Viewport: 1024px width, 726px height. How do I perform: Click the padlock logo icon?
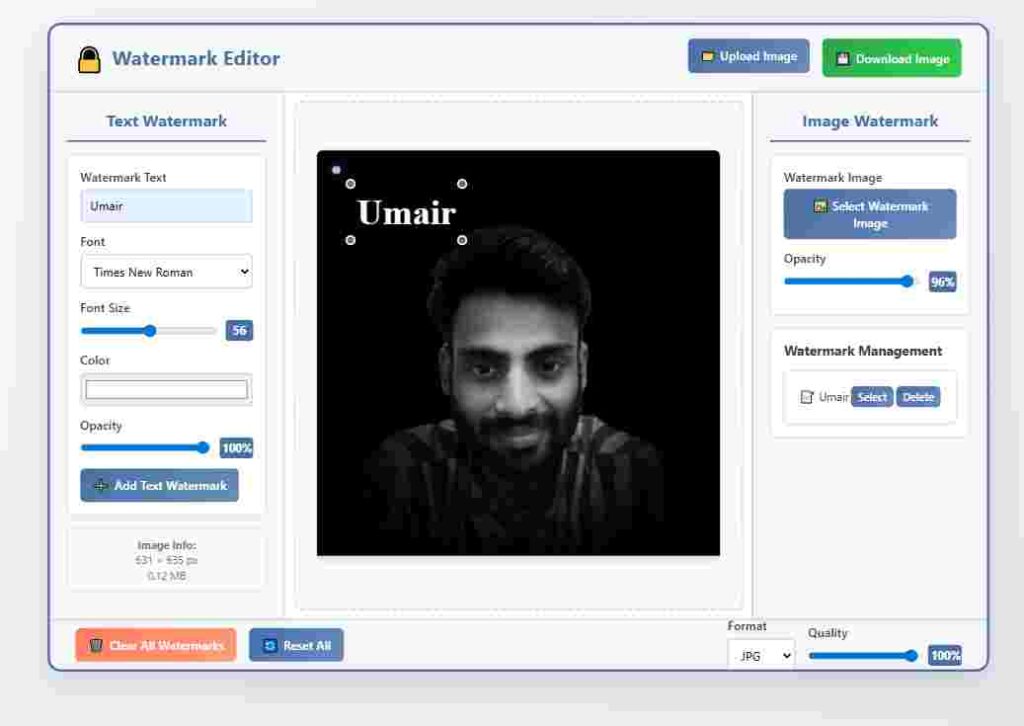click(90, 60)
